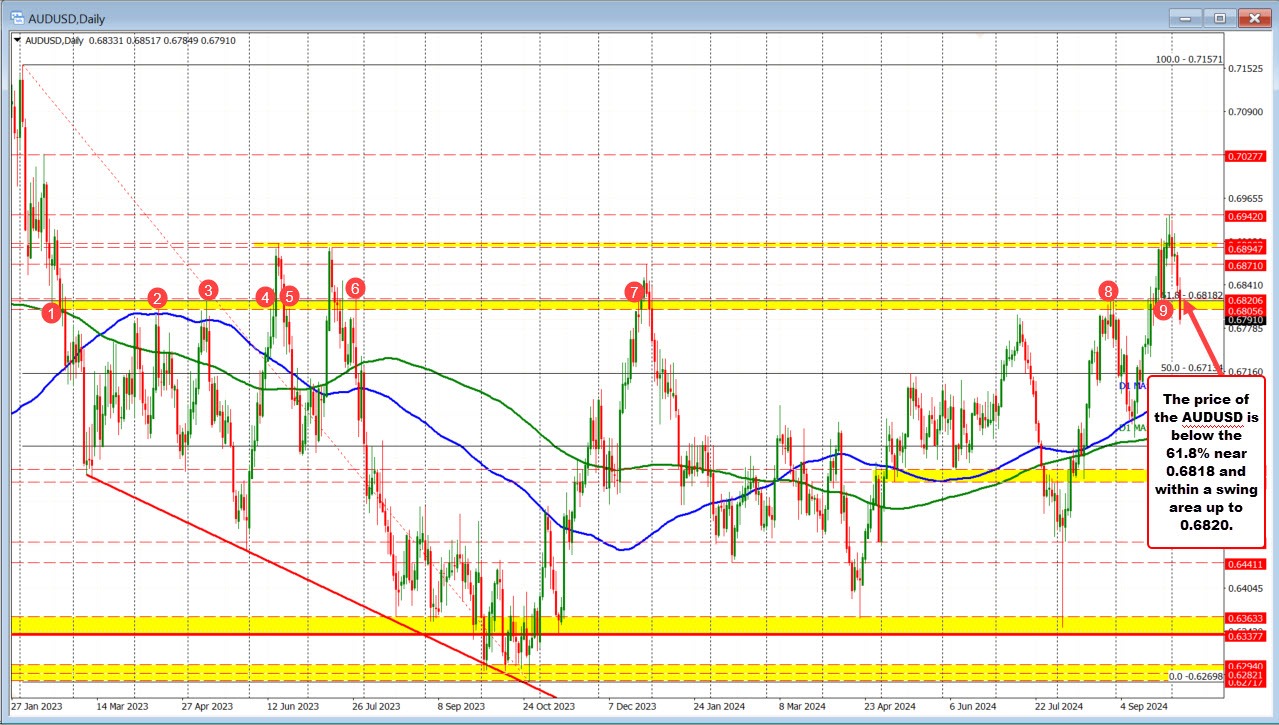Viewport: 1279px width, 725px height.
Task: Click marker 5 circle beside marker 4
Action: pos(288,297)
